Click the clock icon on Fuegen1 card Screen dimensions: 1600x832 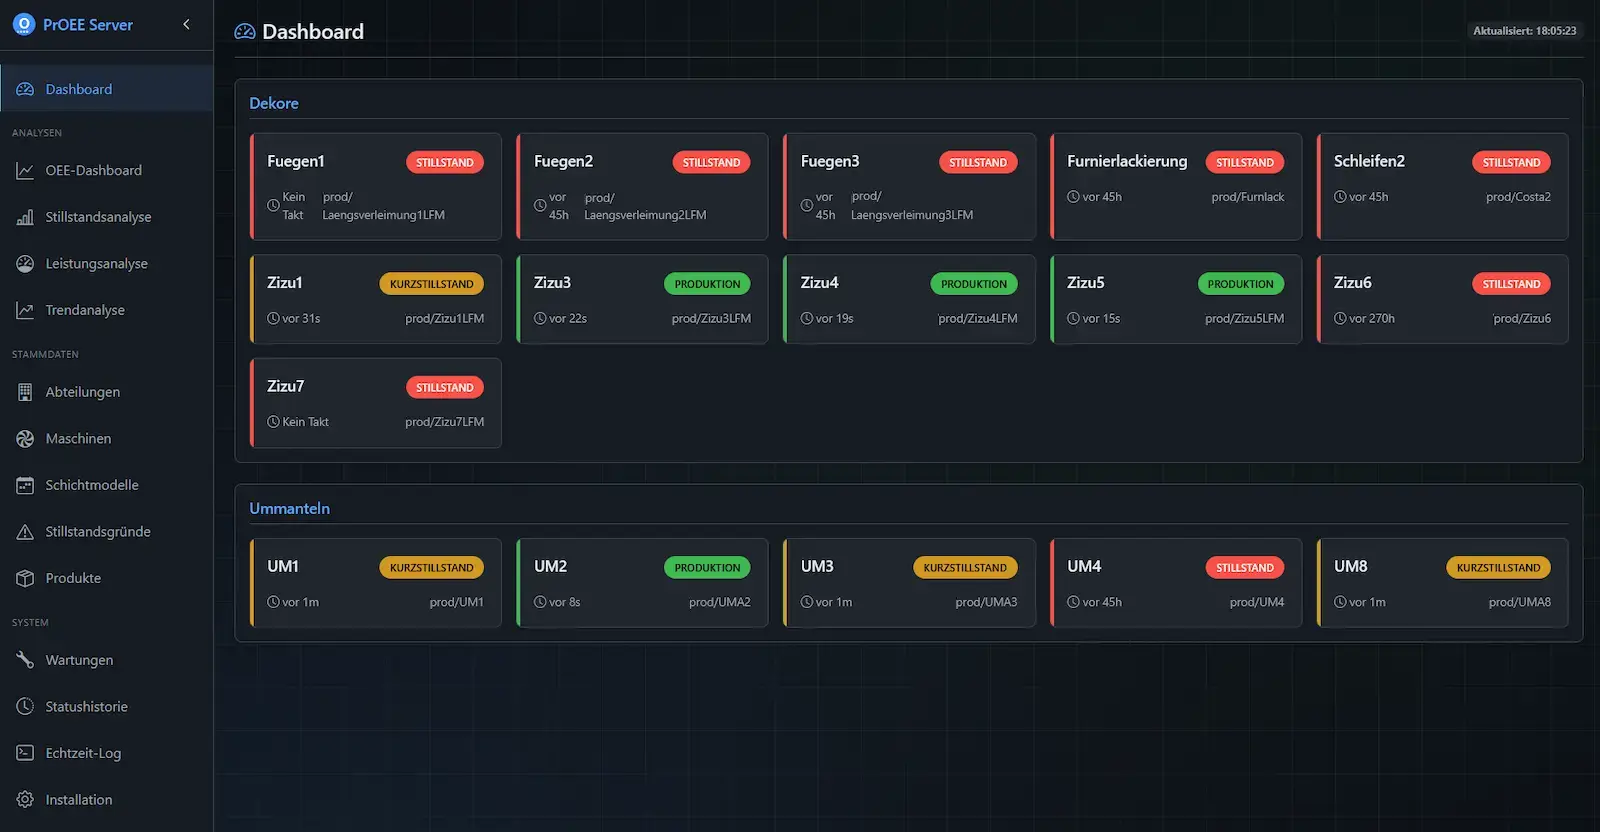[273, 205]
